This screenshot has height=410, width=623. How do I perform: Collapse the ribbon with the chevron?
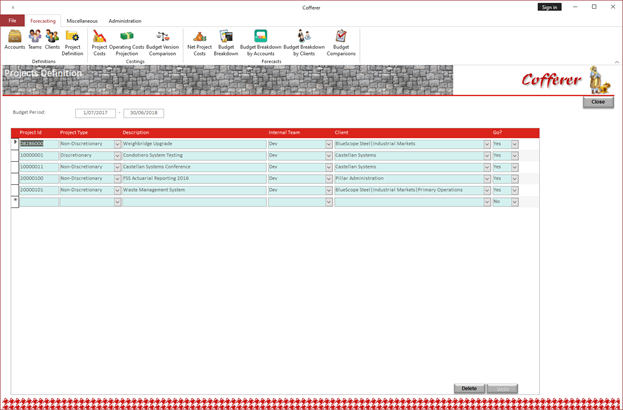pyautogui.click(x=617, y=62)
